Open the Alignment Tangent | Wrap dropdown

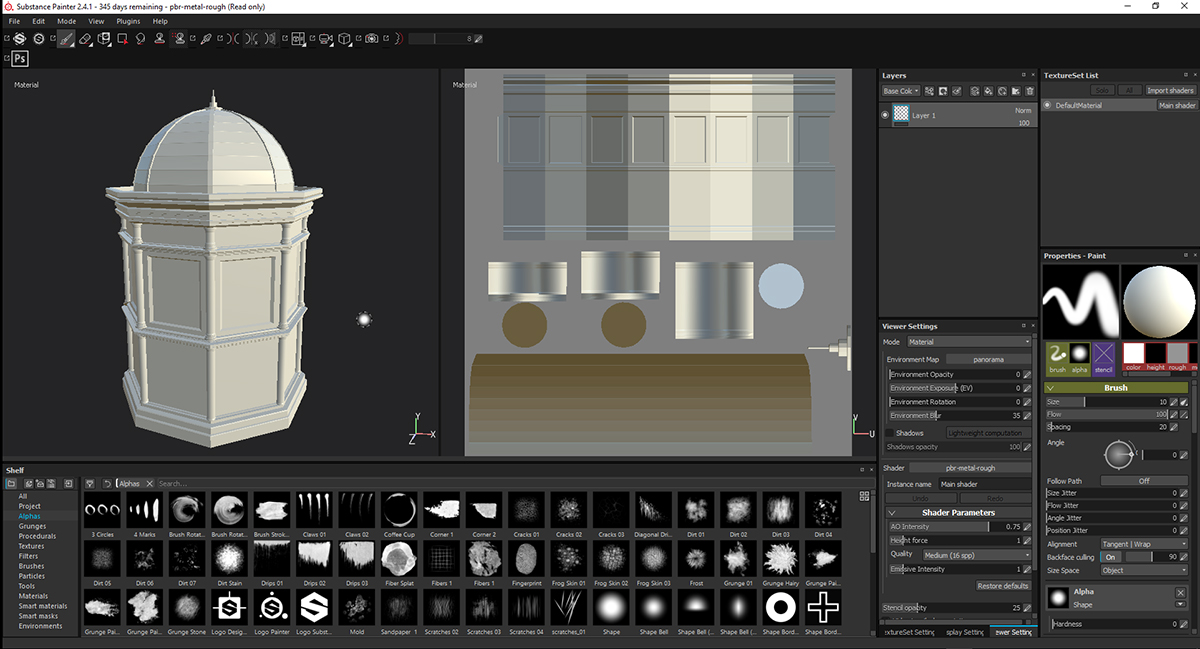pyautogui.click(x=1144, y=544)
